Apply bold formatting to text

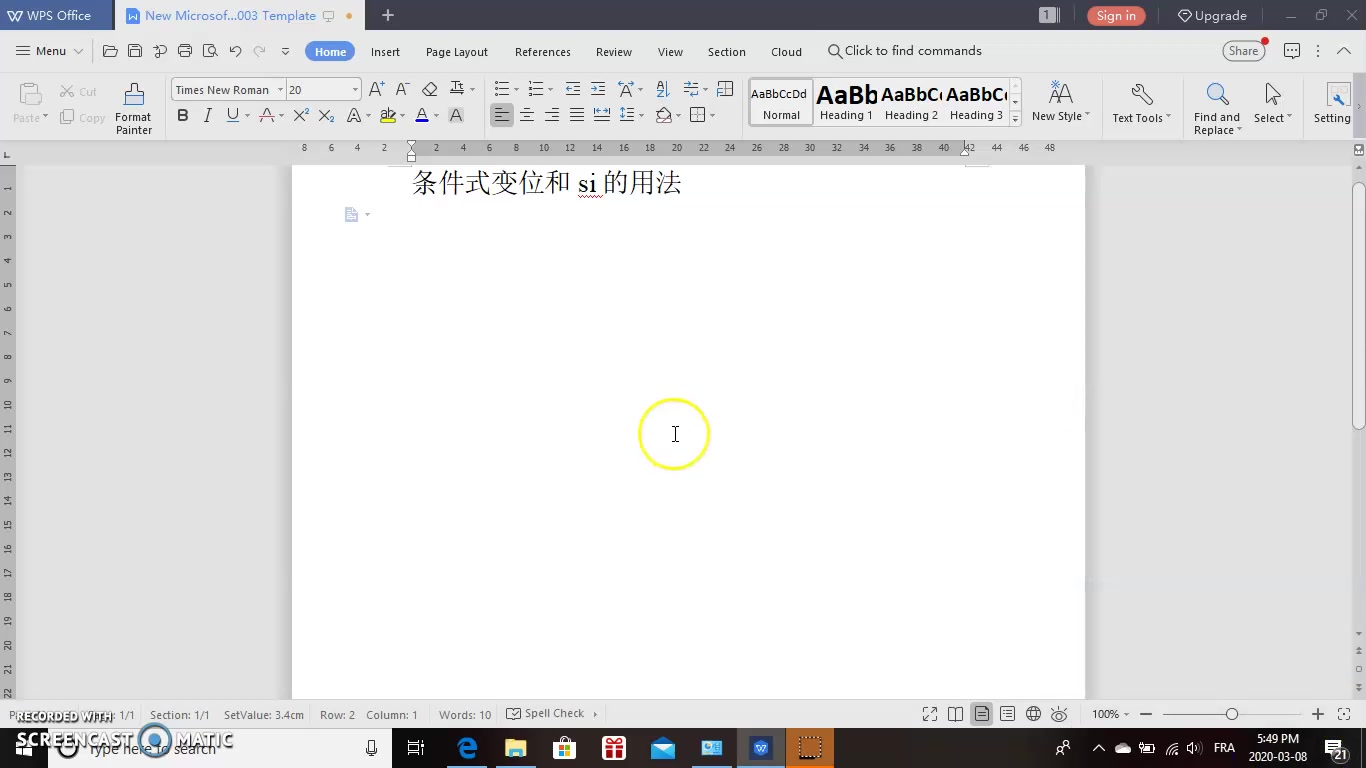182,115
